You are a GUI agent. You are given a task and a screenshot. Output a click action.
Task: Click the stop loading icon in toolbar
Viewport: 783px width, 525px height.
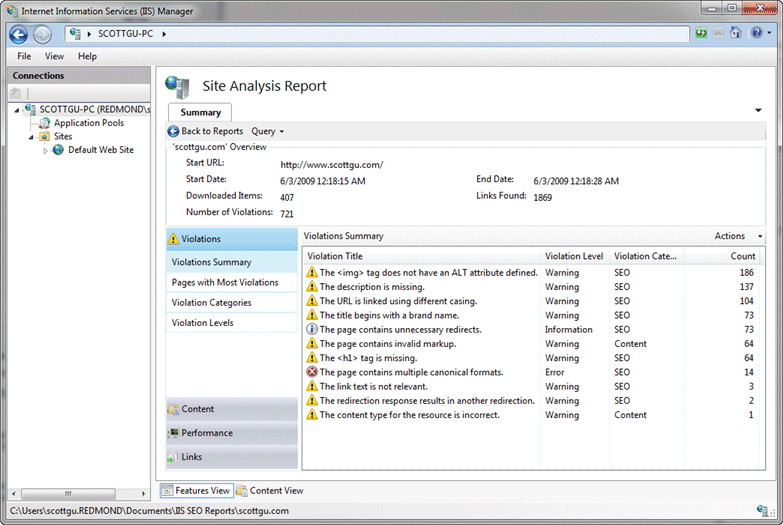coord(719,33)
